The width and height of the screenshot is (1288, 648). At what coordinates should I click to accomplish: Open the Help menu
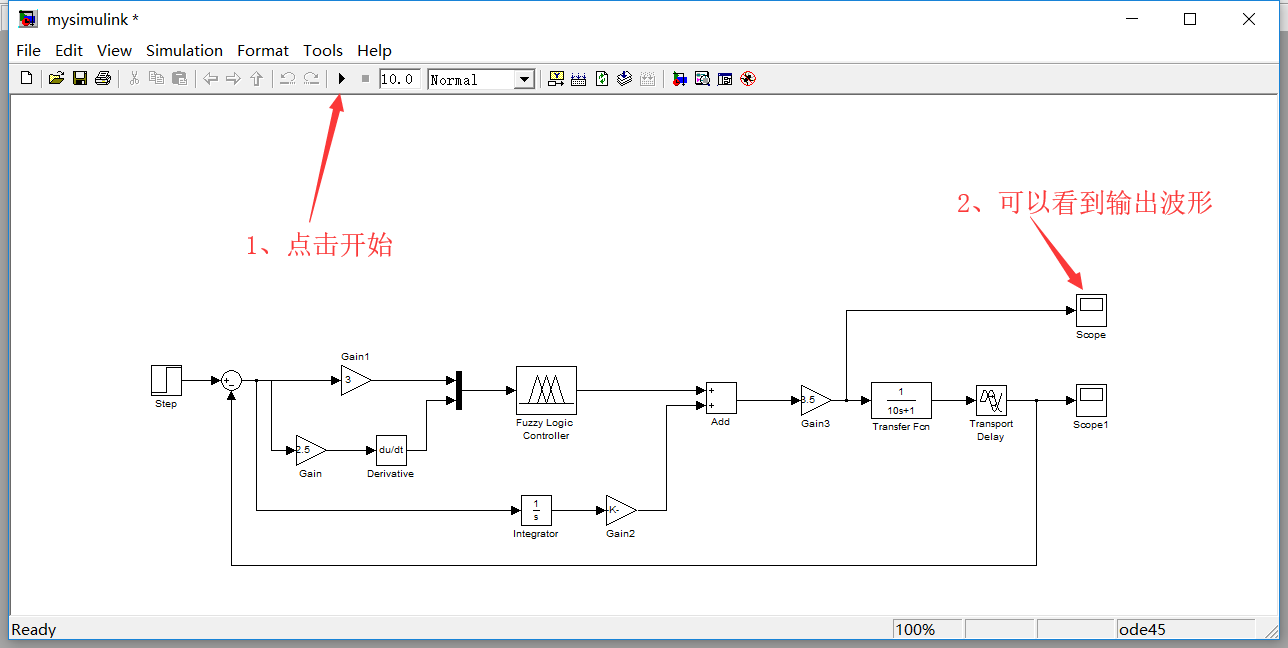tap(374, 50)
